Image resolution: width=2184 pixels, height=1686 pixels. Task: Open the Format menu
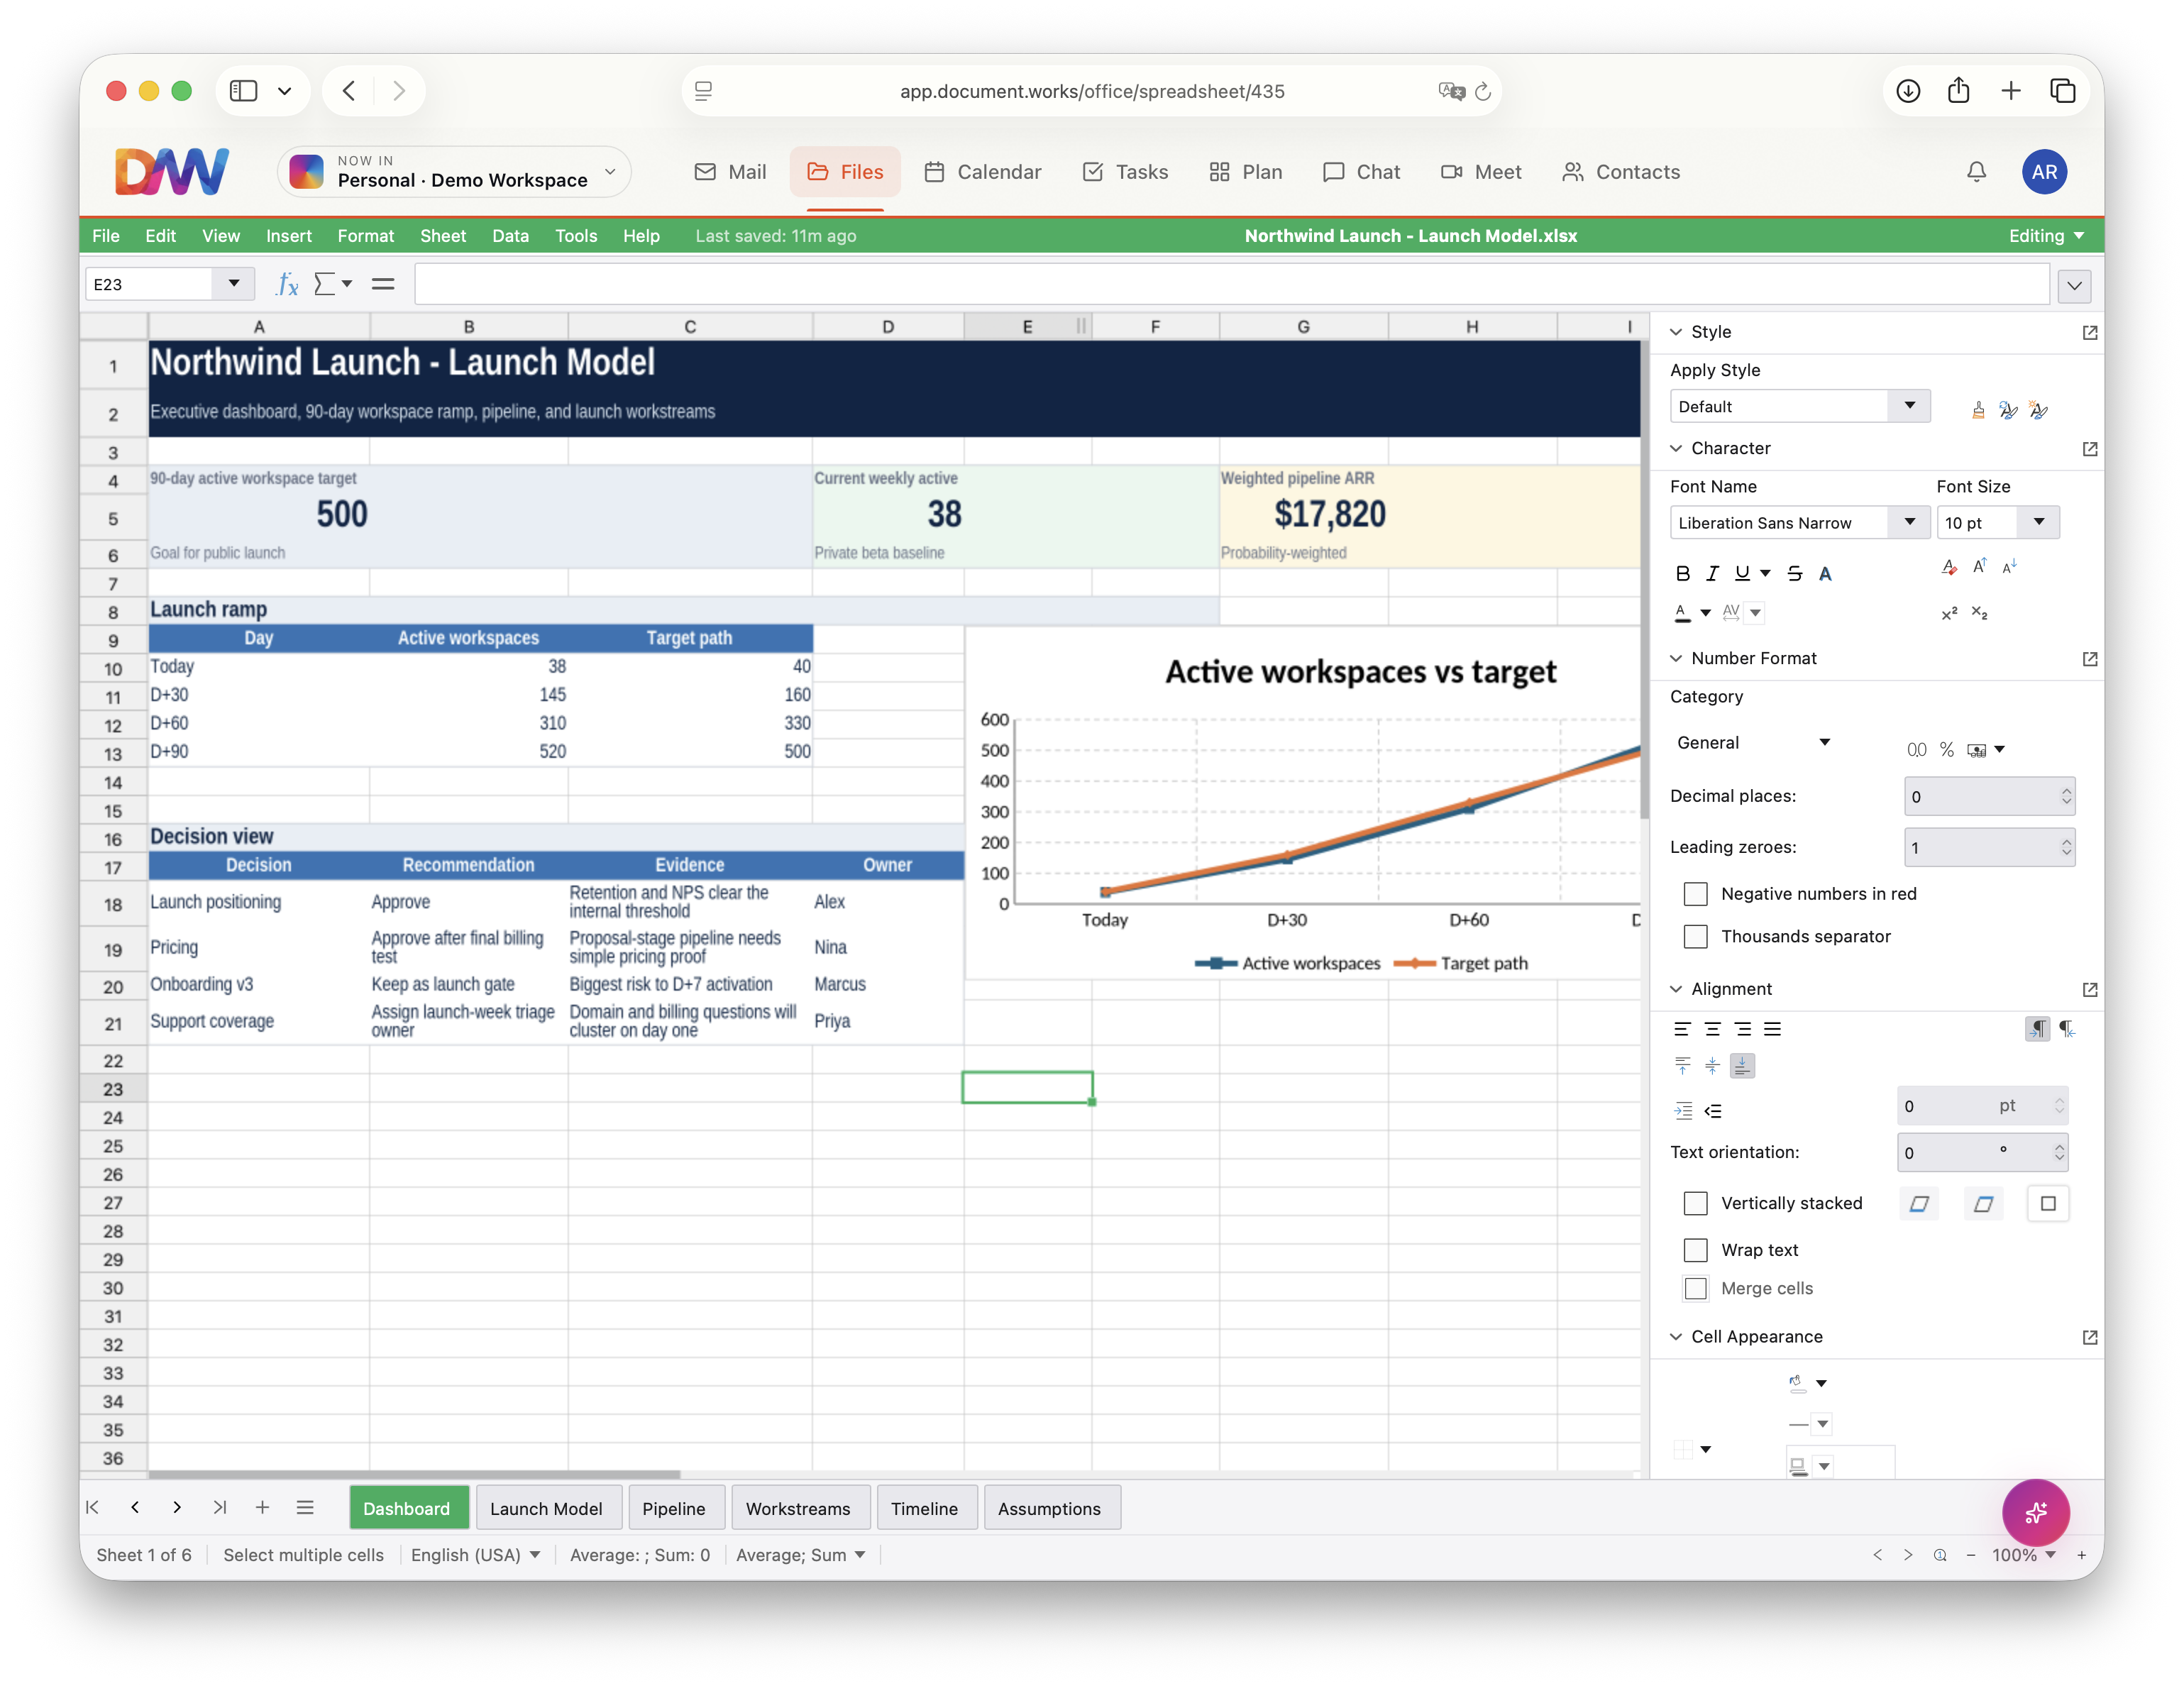pyautogui.click(x=365, y=236)
